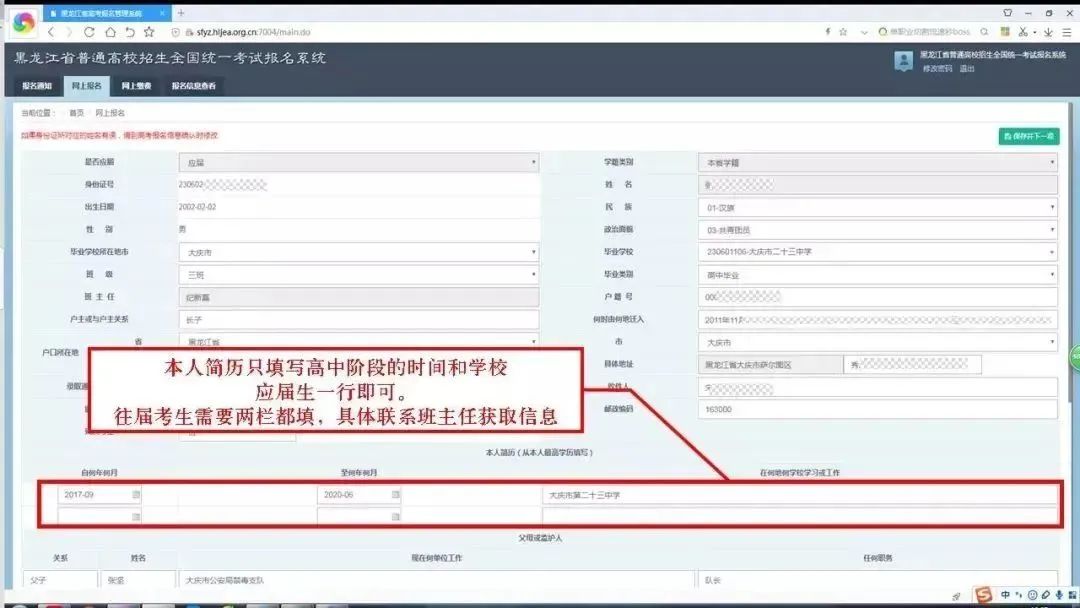Click the 户主或与户主关系 field containing 长子
This screenshot has height=608, width=1080.
click(359, 320)
